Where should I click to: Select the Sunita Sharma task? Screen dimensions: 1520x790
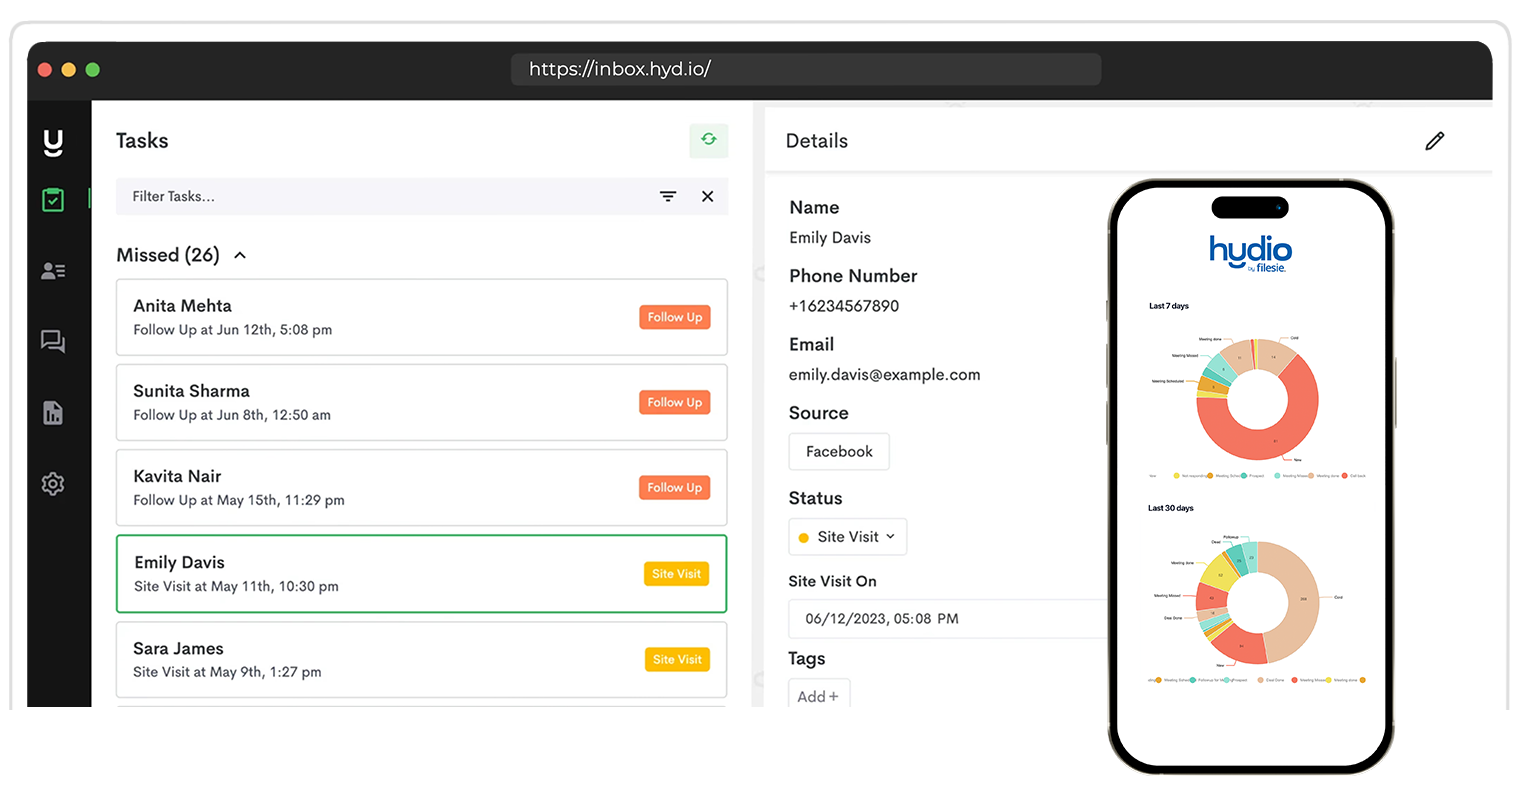tap(421, 402)
